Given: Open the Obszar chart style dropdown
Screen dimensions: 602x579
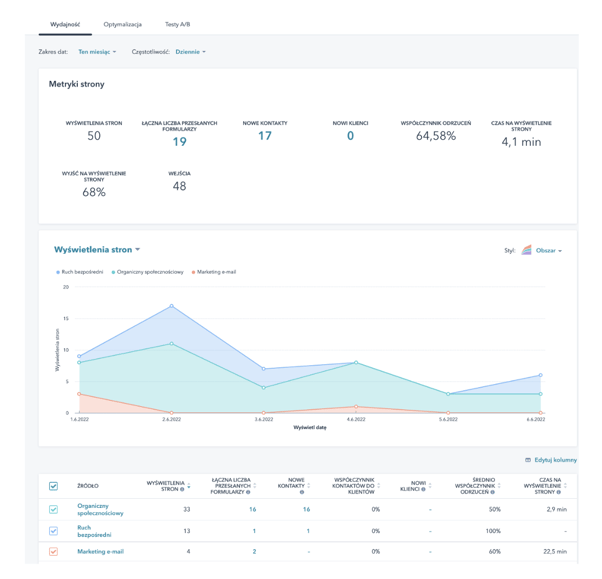Looking at the screenshot, I should (x=549, y=251).
